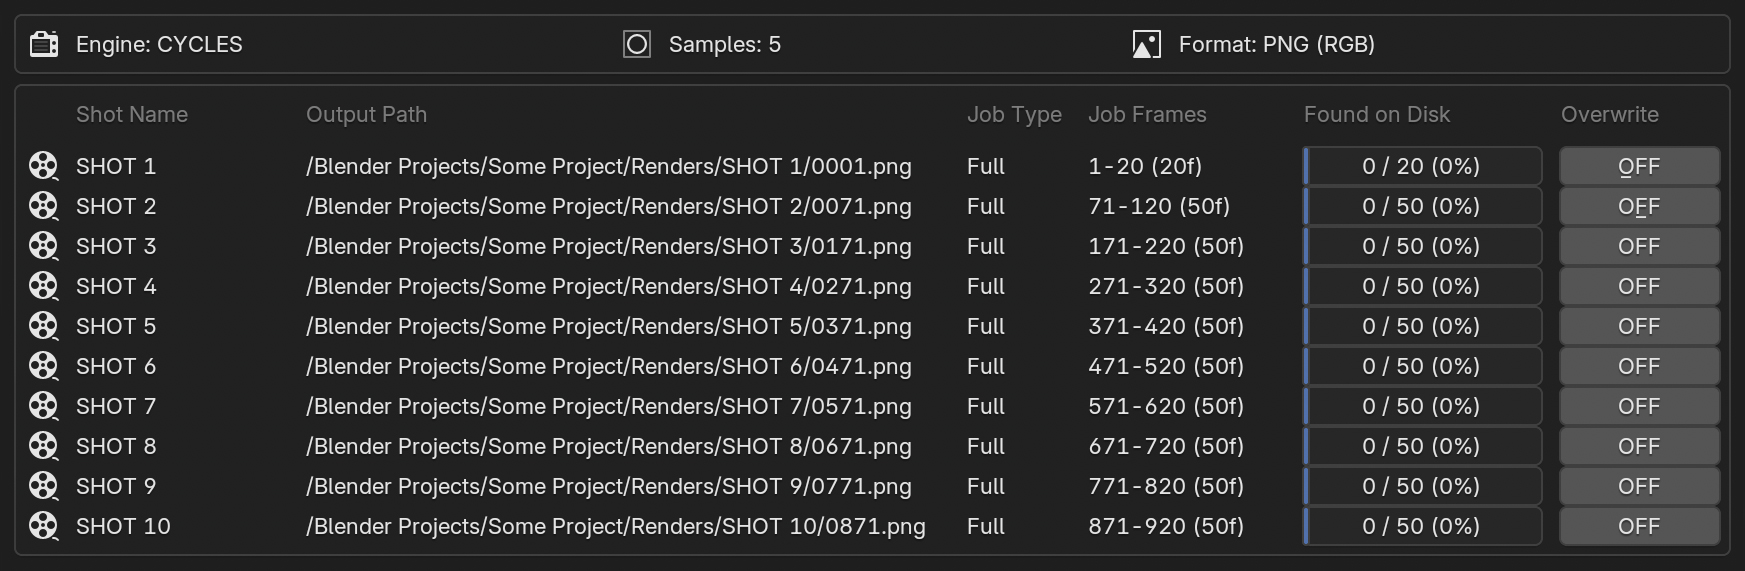1745x571 pixels.
Task: Toggle Overwrite OFF button for SHOT 1
Action: coord(1639,166)
